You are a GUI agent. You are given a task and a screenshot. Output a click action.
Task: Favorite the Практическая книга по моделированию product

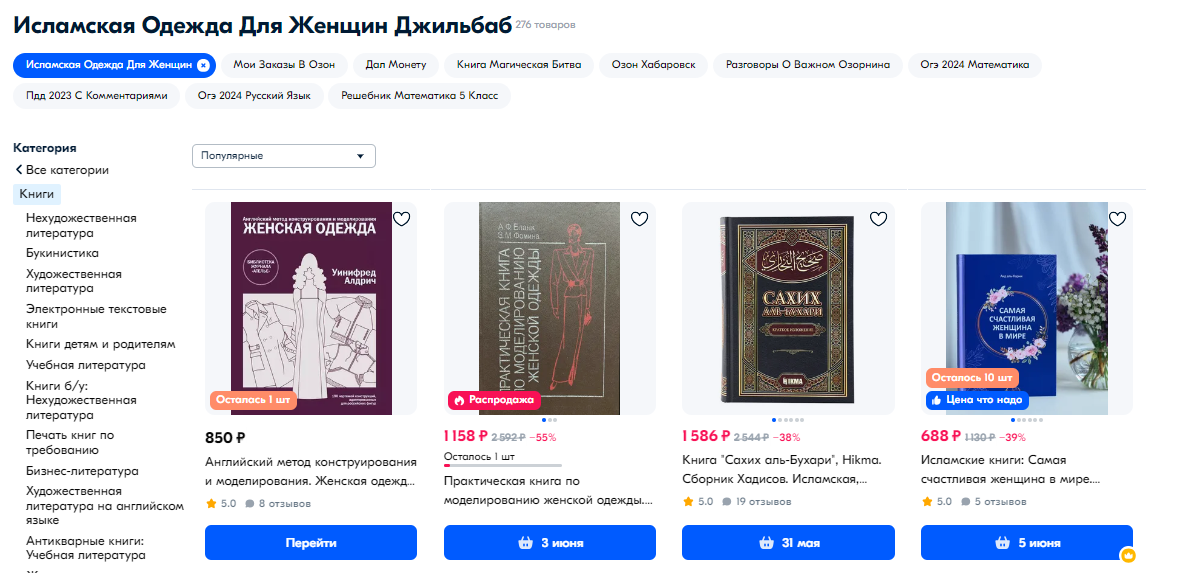point(640,220)
